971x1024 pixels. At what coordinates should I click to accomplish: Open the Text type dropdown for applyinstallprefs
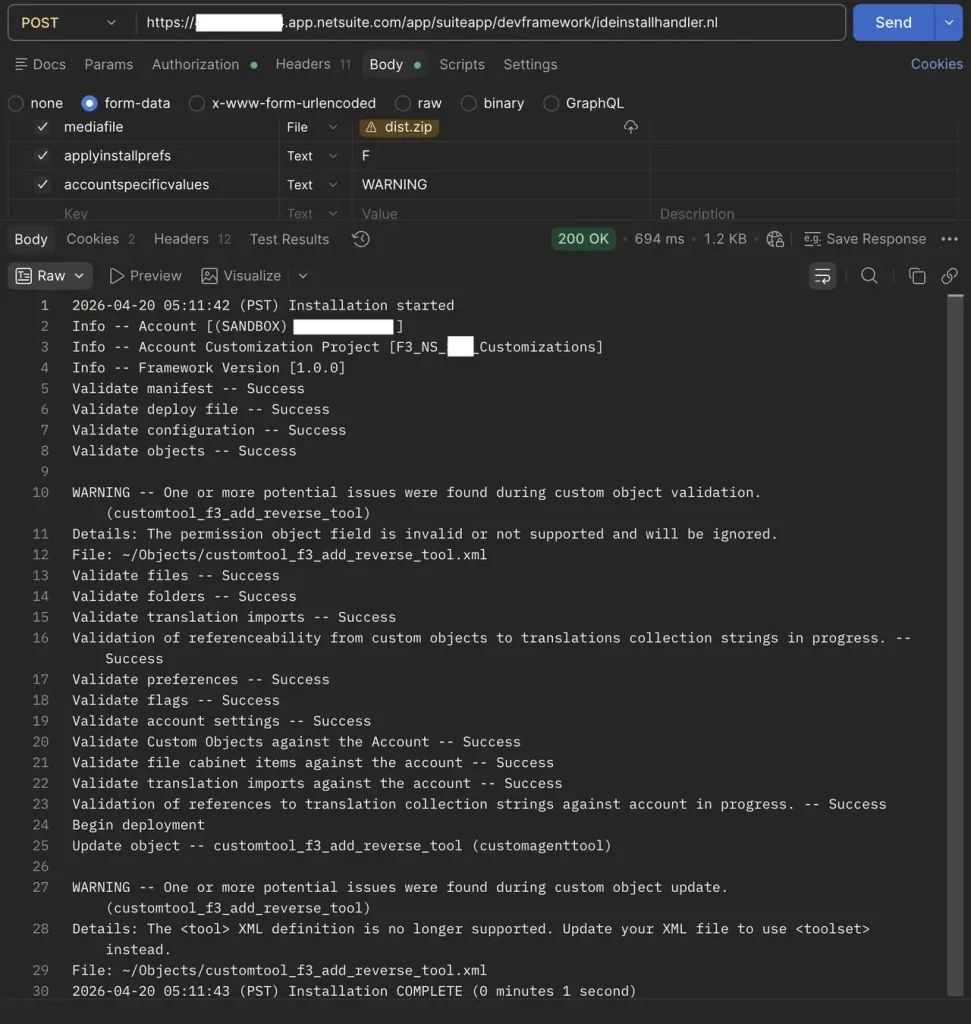(x=312, y=156)
